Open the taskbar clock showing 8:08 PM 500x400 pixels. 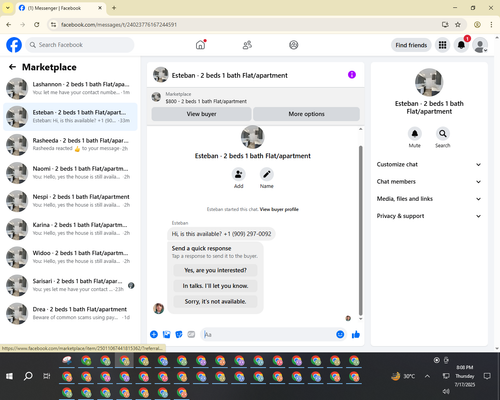[465, 376]
